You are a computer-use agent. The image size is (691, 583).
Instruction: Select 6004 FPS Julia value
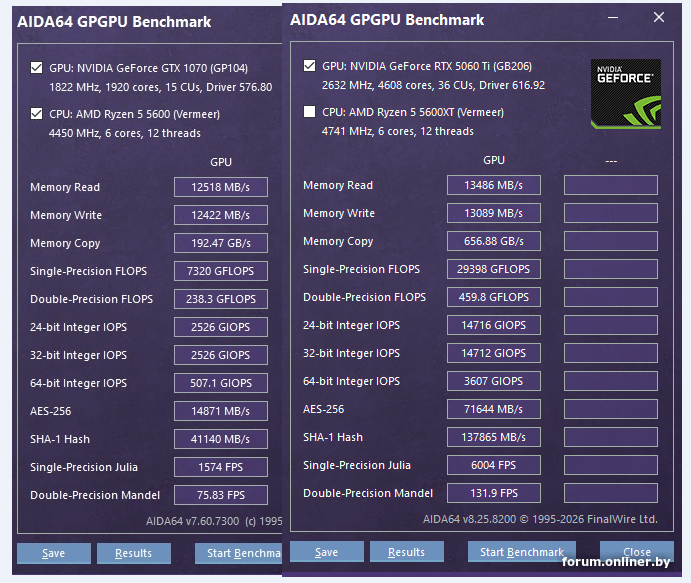coord(494,465)
